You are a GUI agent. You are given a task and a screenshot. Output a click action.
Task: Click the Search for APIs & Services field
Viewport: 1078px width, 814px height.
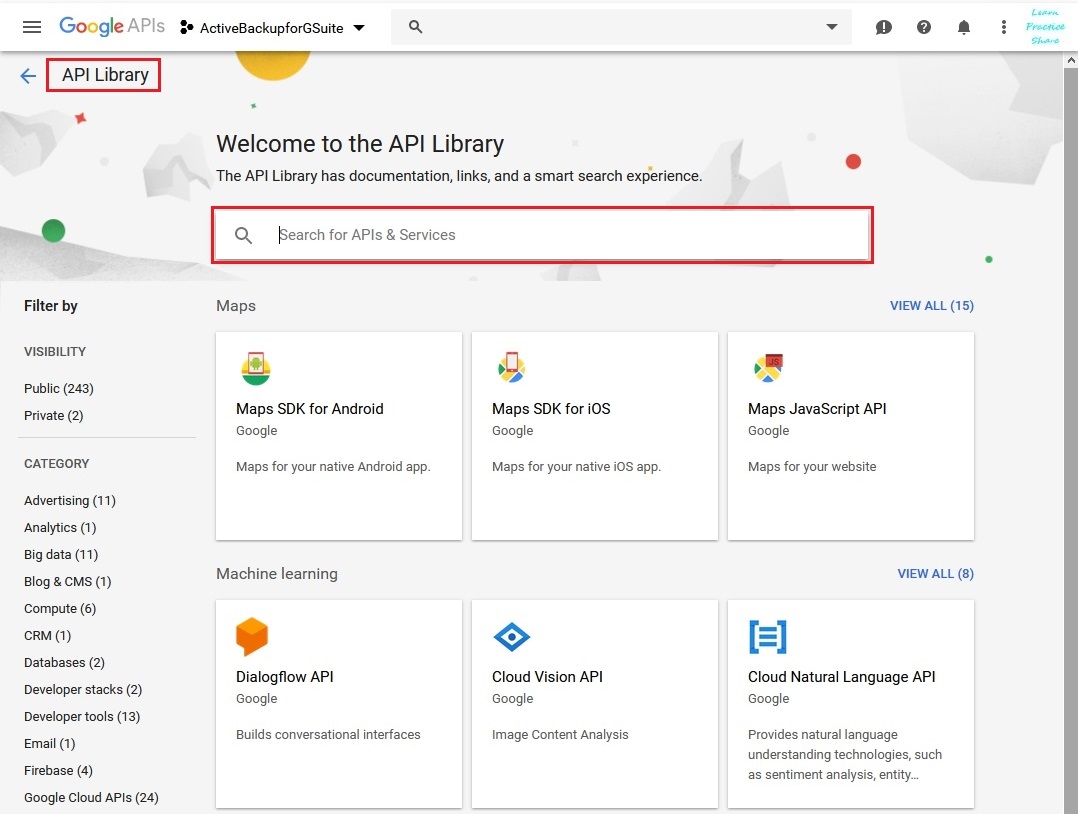click(x=542, y=235)
